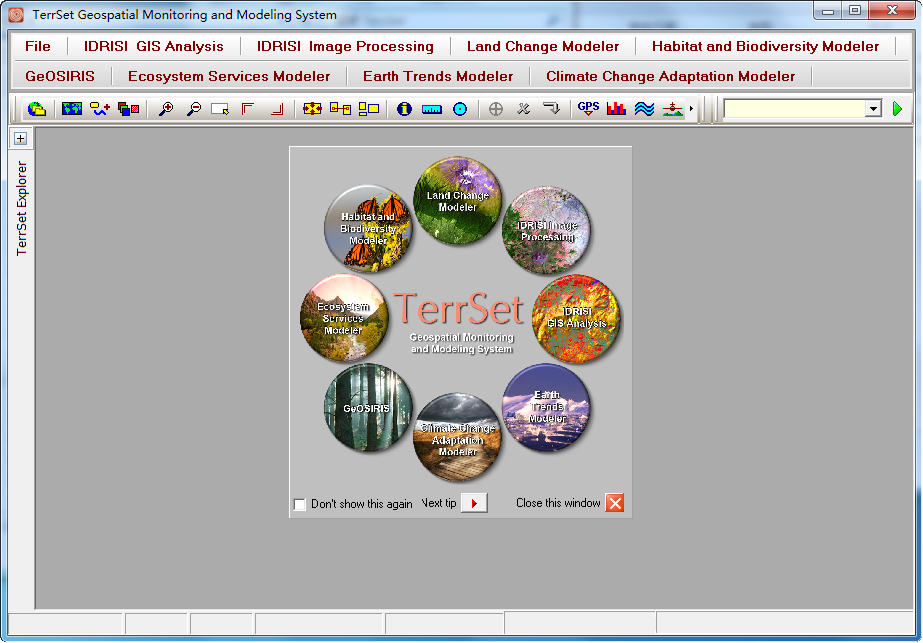Open the blue waves toolbar icon
923x643 pixels.
click(x=645, y=109)
